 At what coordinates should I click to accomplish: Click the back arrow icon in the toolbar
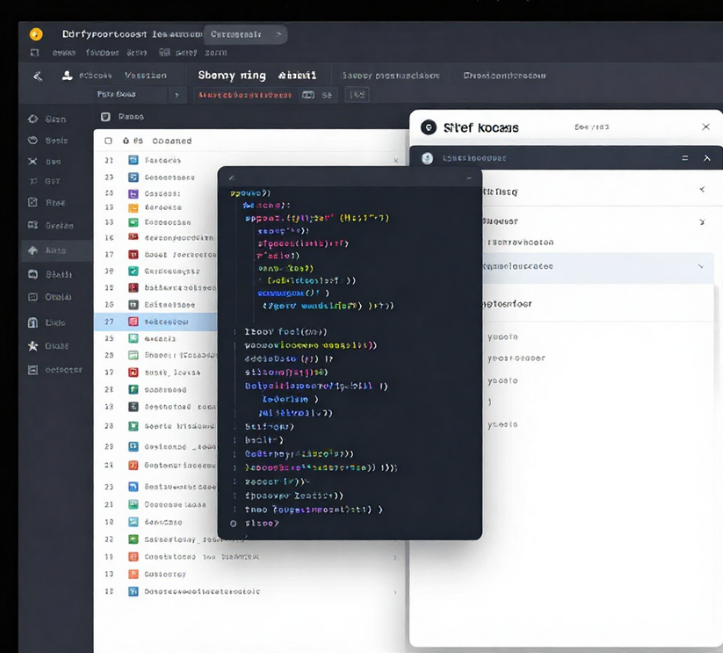tap(38, 76)
